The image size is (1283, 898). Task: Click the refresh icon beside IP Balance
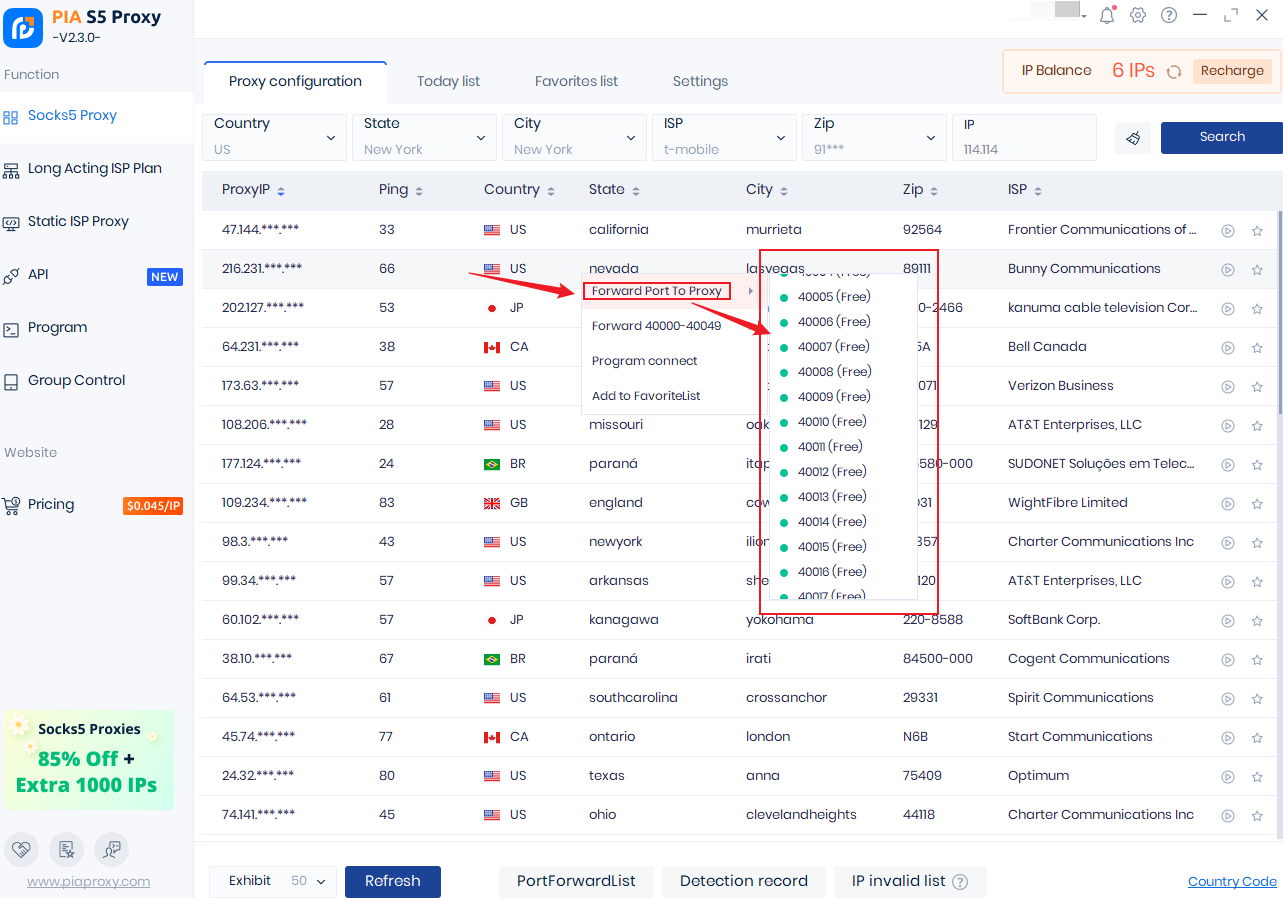1174,71
